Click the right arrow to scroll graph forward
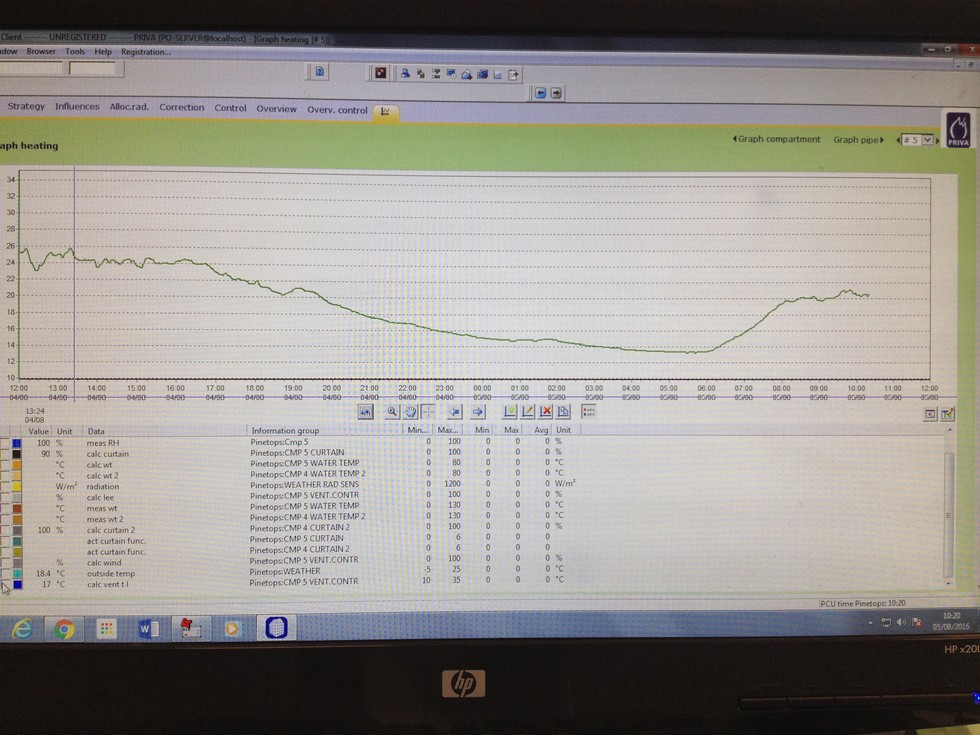 [478, 411]
